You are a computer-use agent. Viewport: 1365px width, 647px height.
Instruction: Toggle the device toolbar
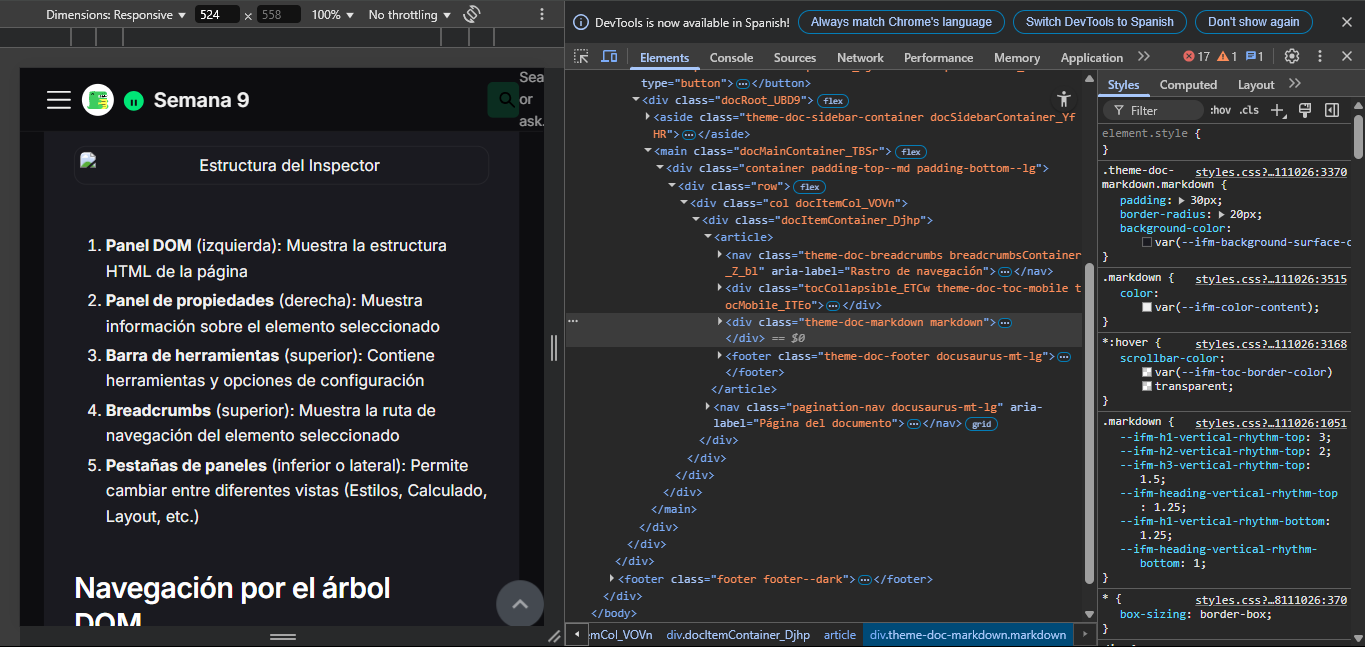(x=610, y=57)
